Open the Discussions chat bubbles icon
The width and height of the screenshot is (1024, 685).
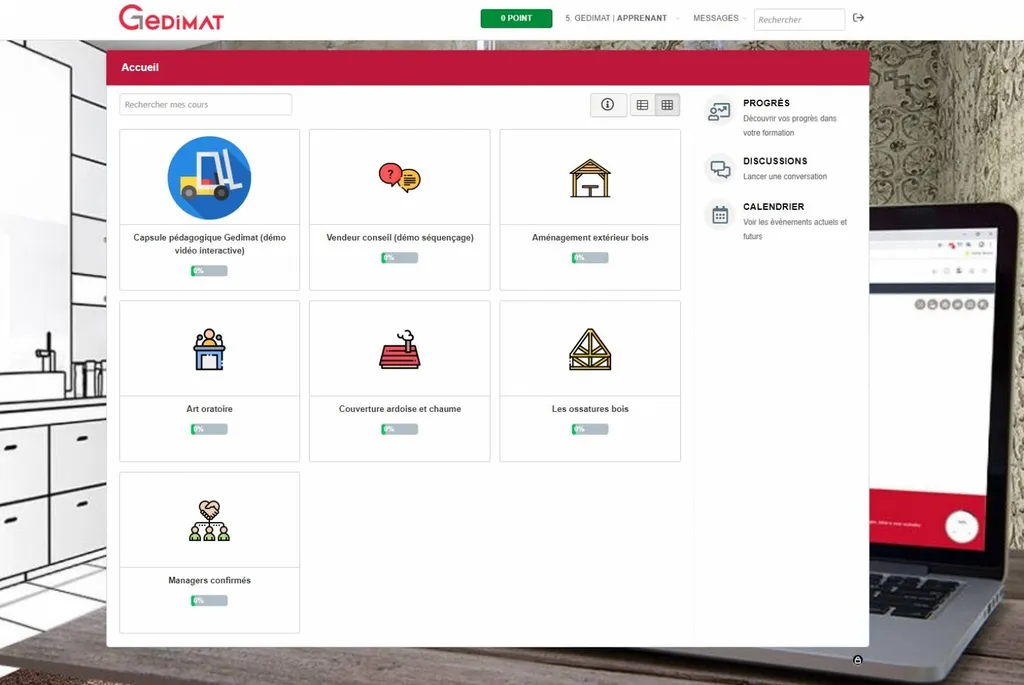[x=720, y=169]
